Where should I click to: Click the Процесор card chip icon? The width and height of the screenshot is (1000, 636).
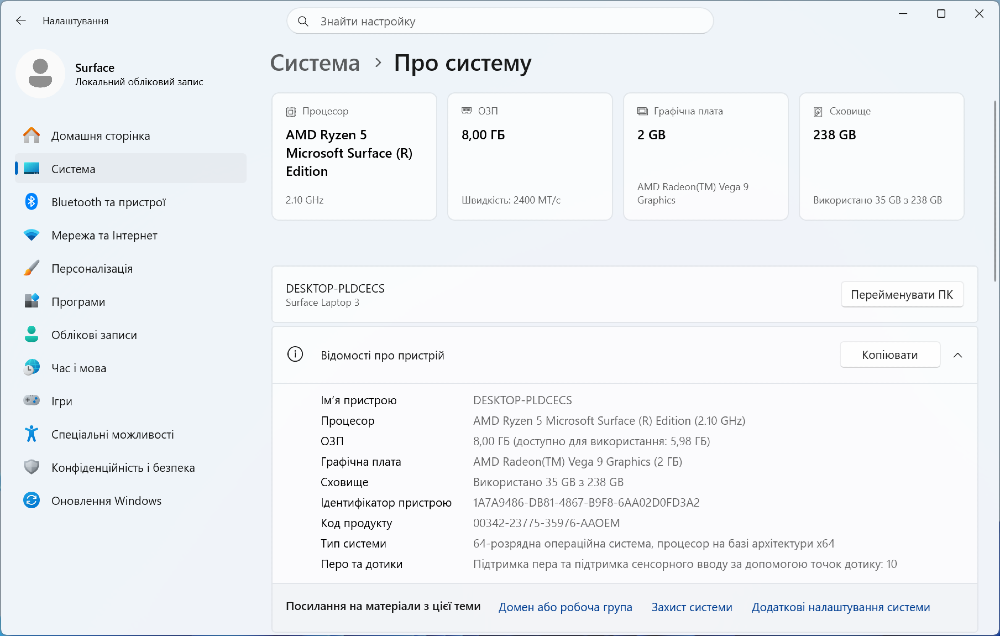pyautogui.click(x=291, y=112)
